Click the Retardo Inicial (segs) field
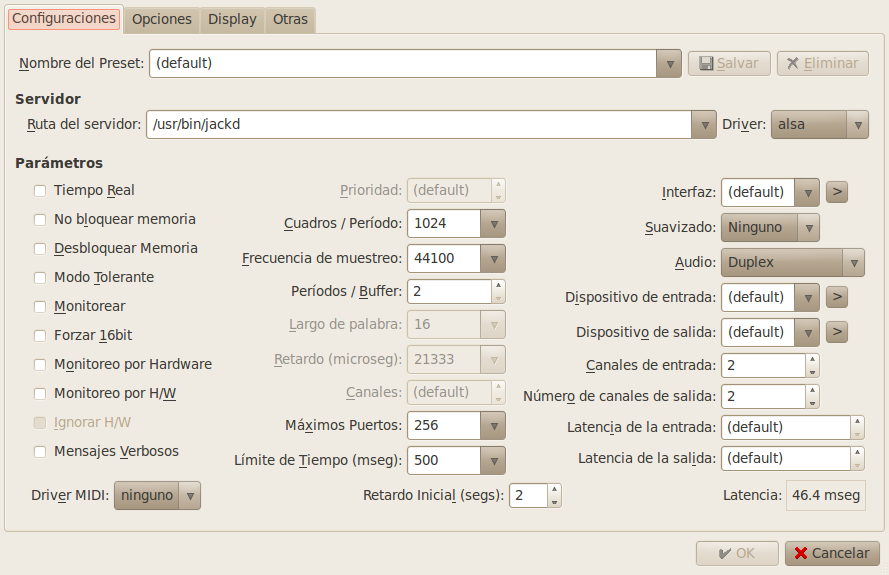This screenshot has height=575, width=889. (x=528, y=496)
